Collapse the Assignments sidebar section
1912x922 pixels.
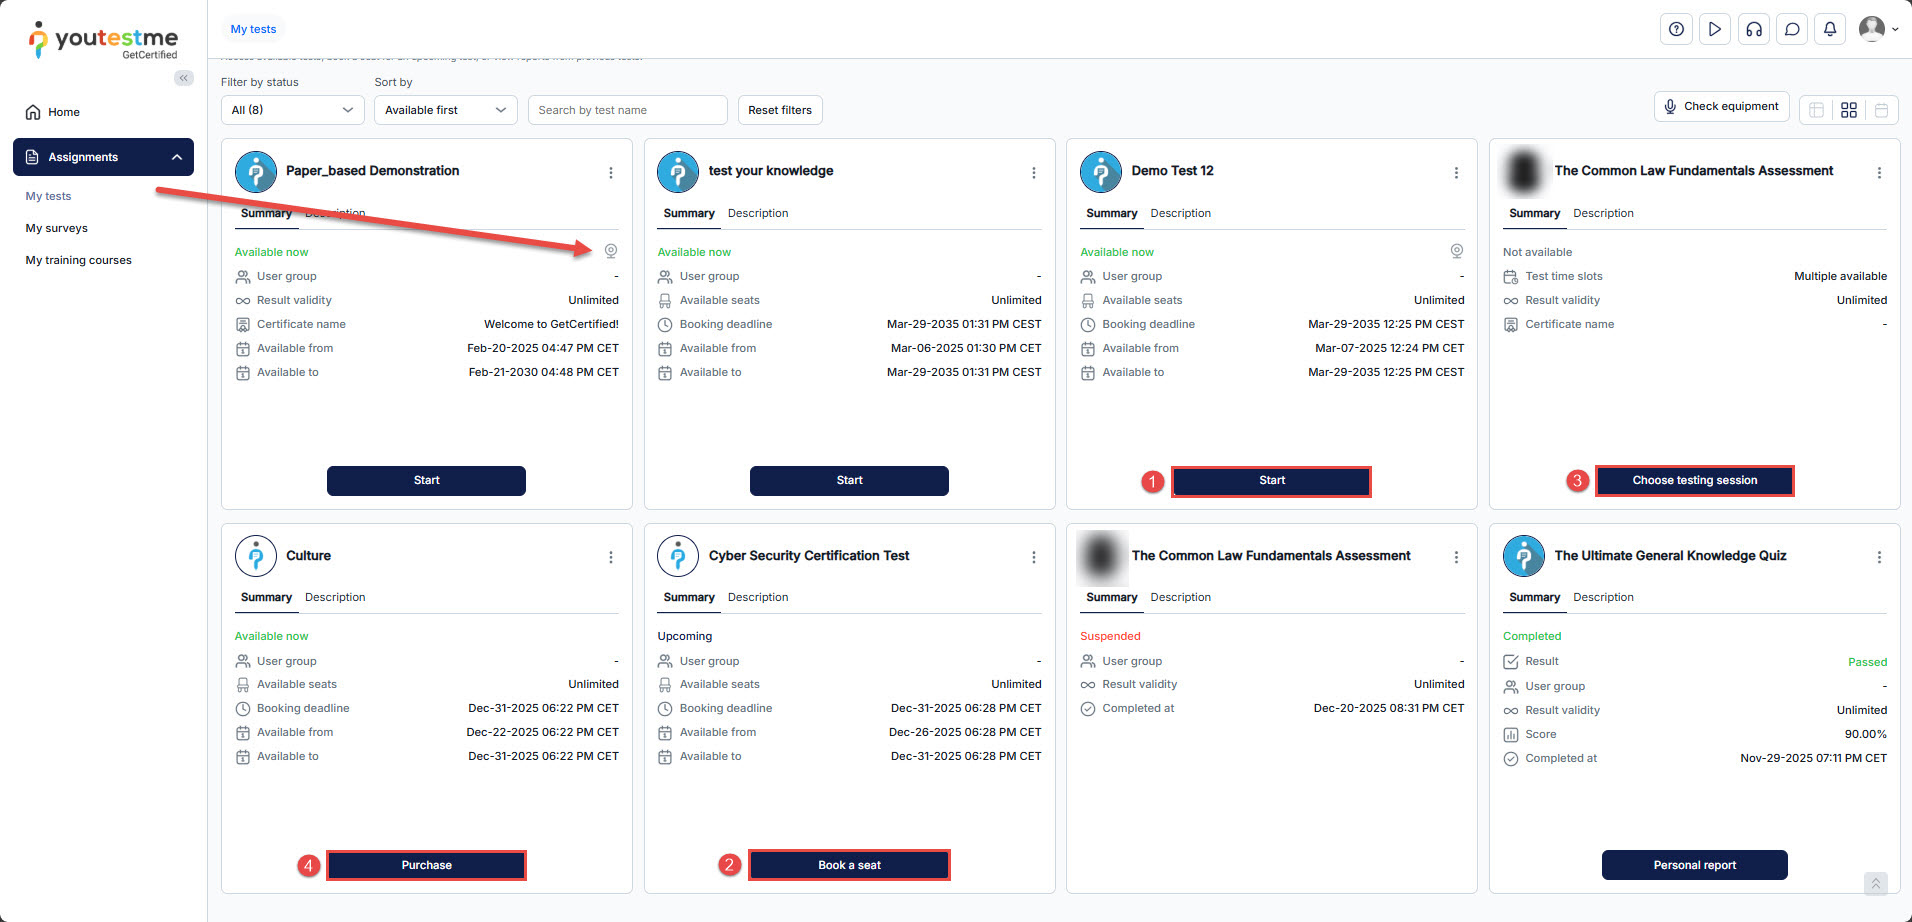pyautogui.click(x=177, y=157)
